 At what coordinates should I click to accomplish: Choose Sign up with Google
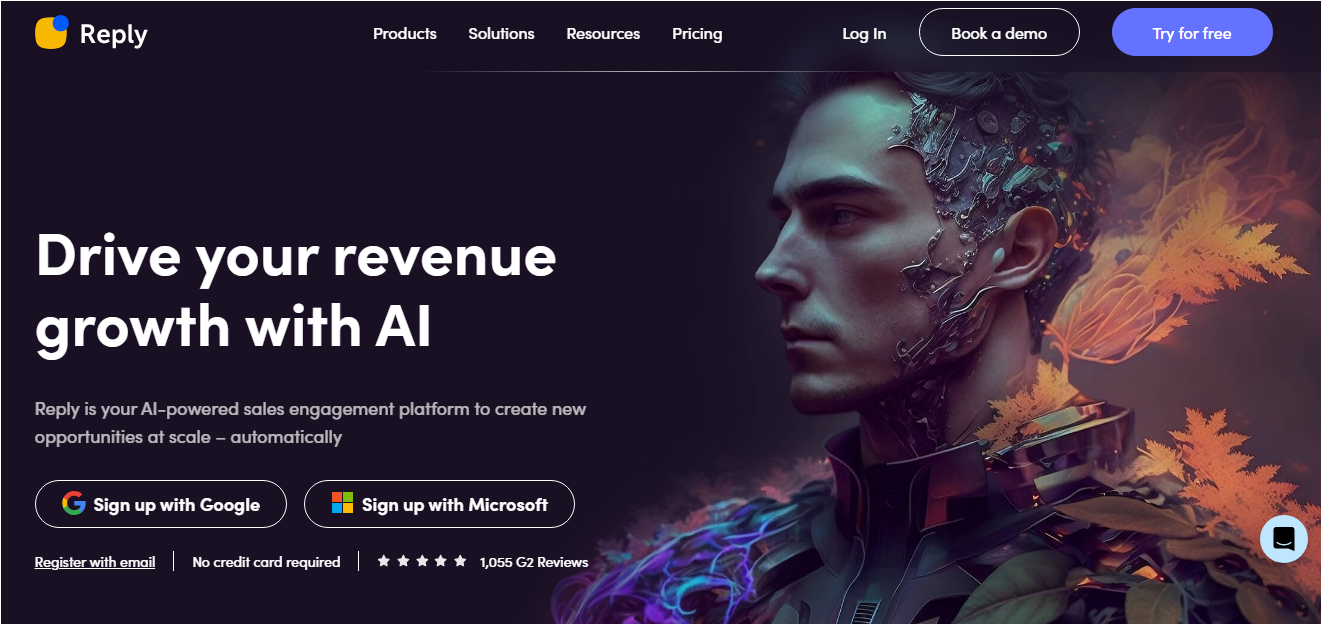161,504
